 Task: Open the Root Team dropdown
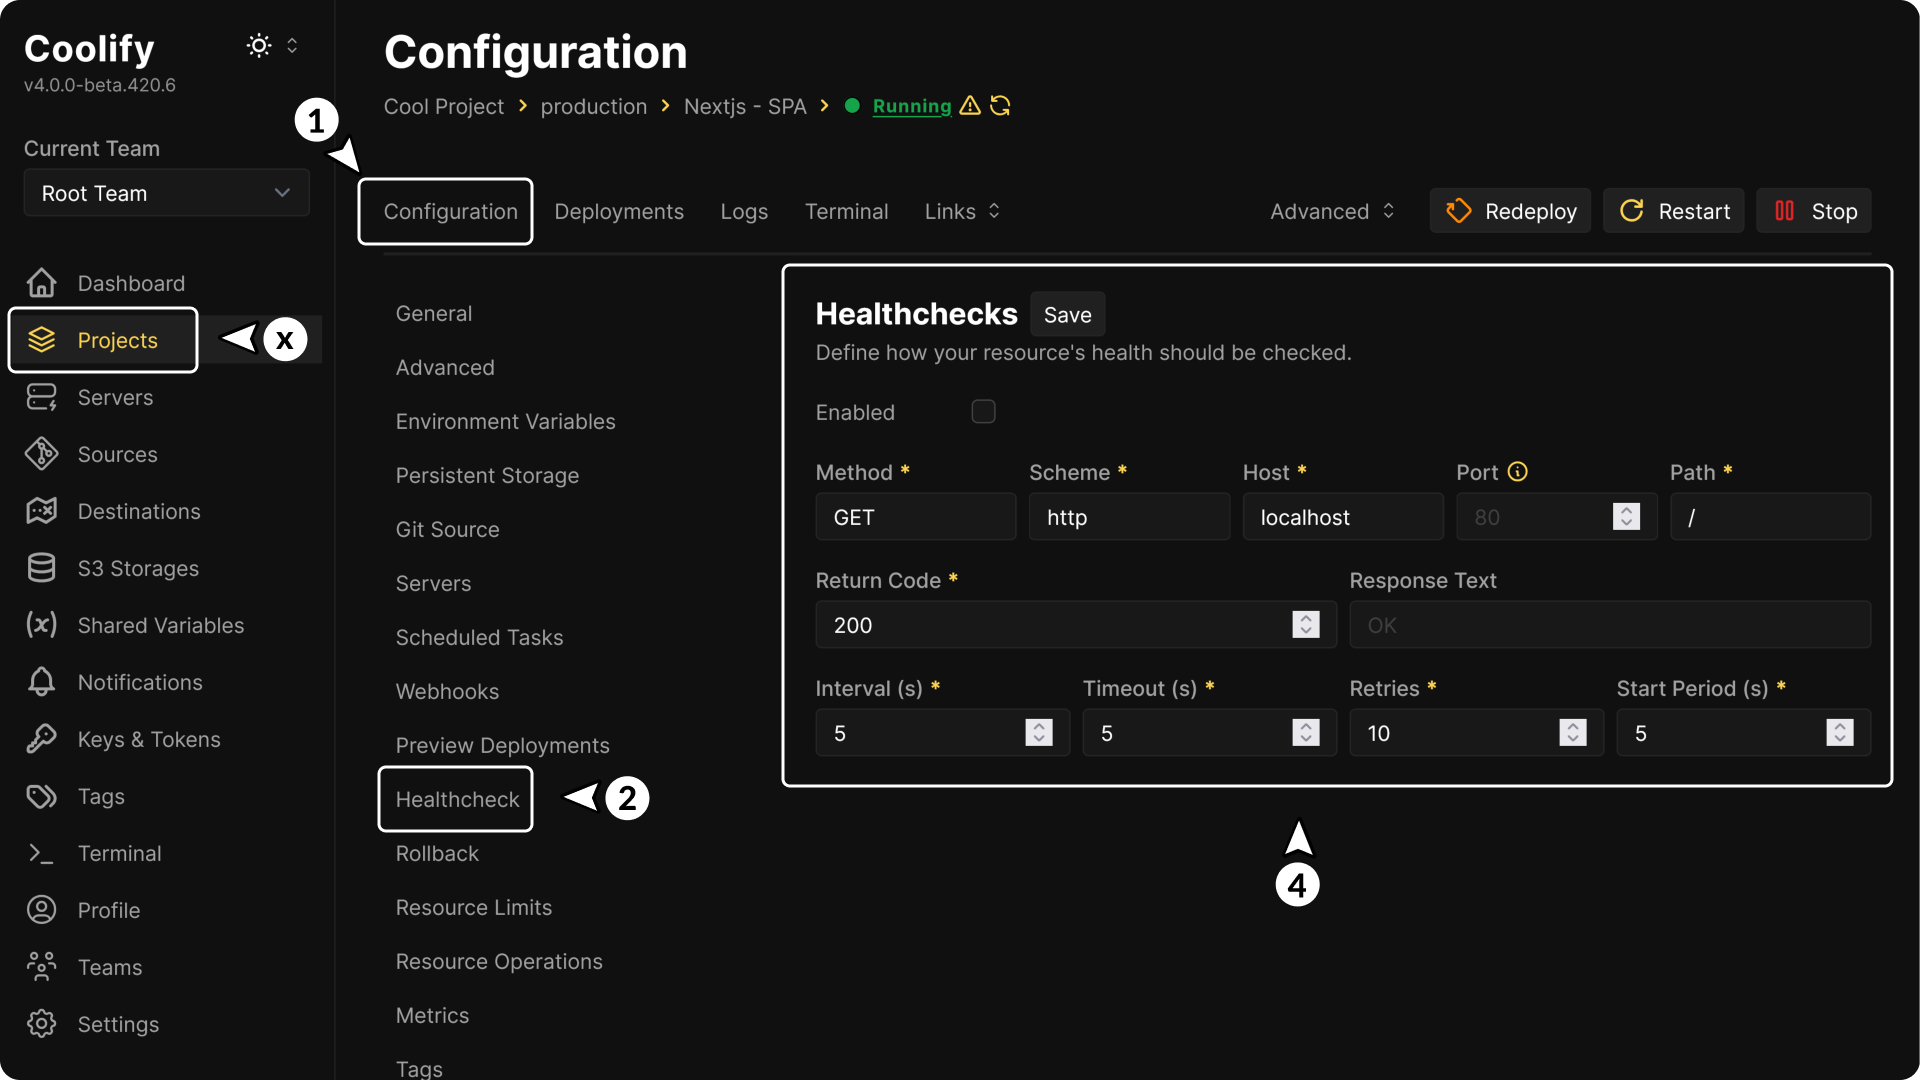pyautogui.click(x=166, y=193)
